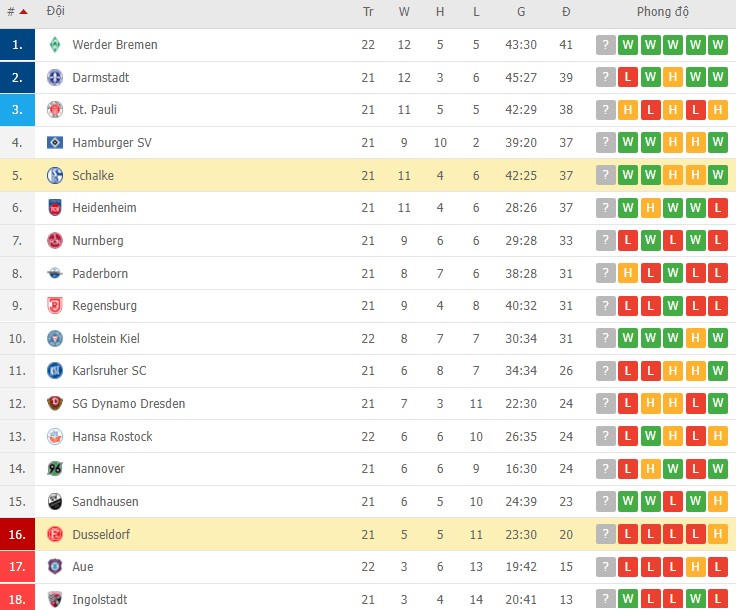This screenshot has width=736, height=610.
Task: Select the Schalke club logo
Action: tap(55, 176)
